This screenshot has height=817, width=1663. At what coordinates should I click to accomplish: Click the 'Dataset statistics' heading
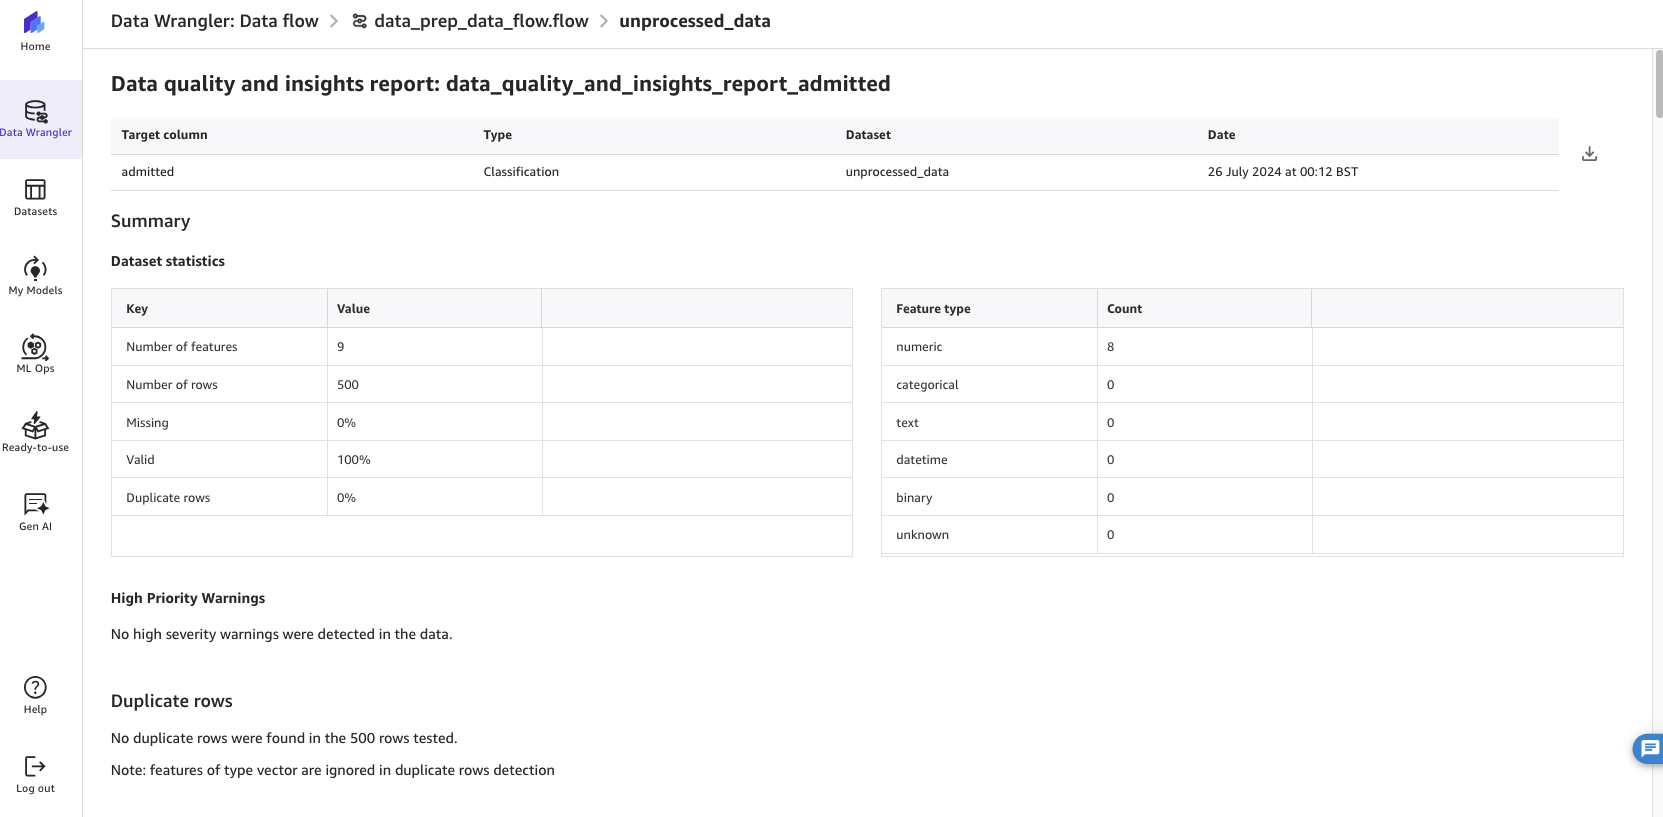(x=168, y=261)
